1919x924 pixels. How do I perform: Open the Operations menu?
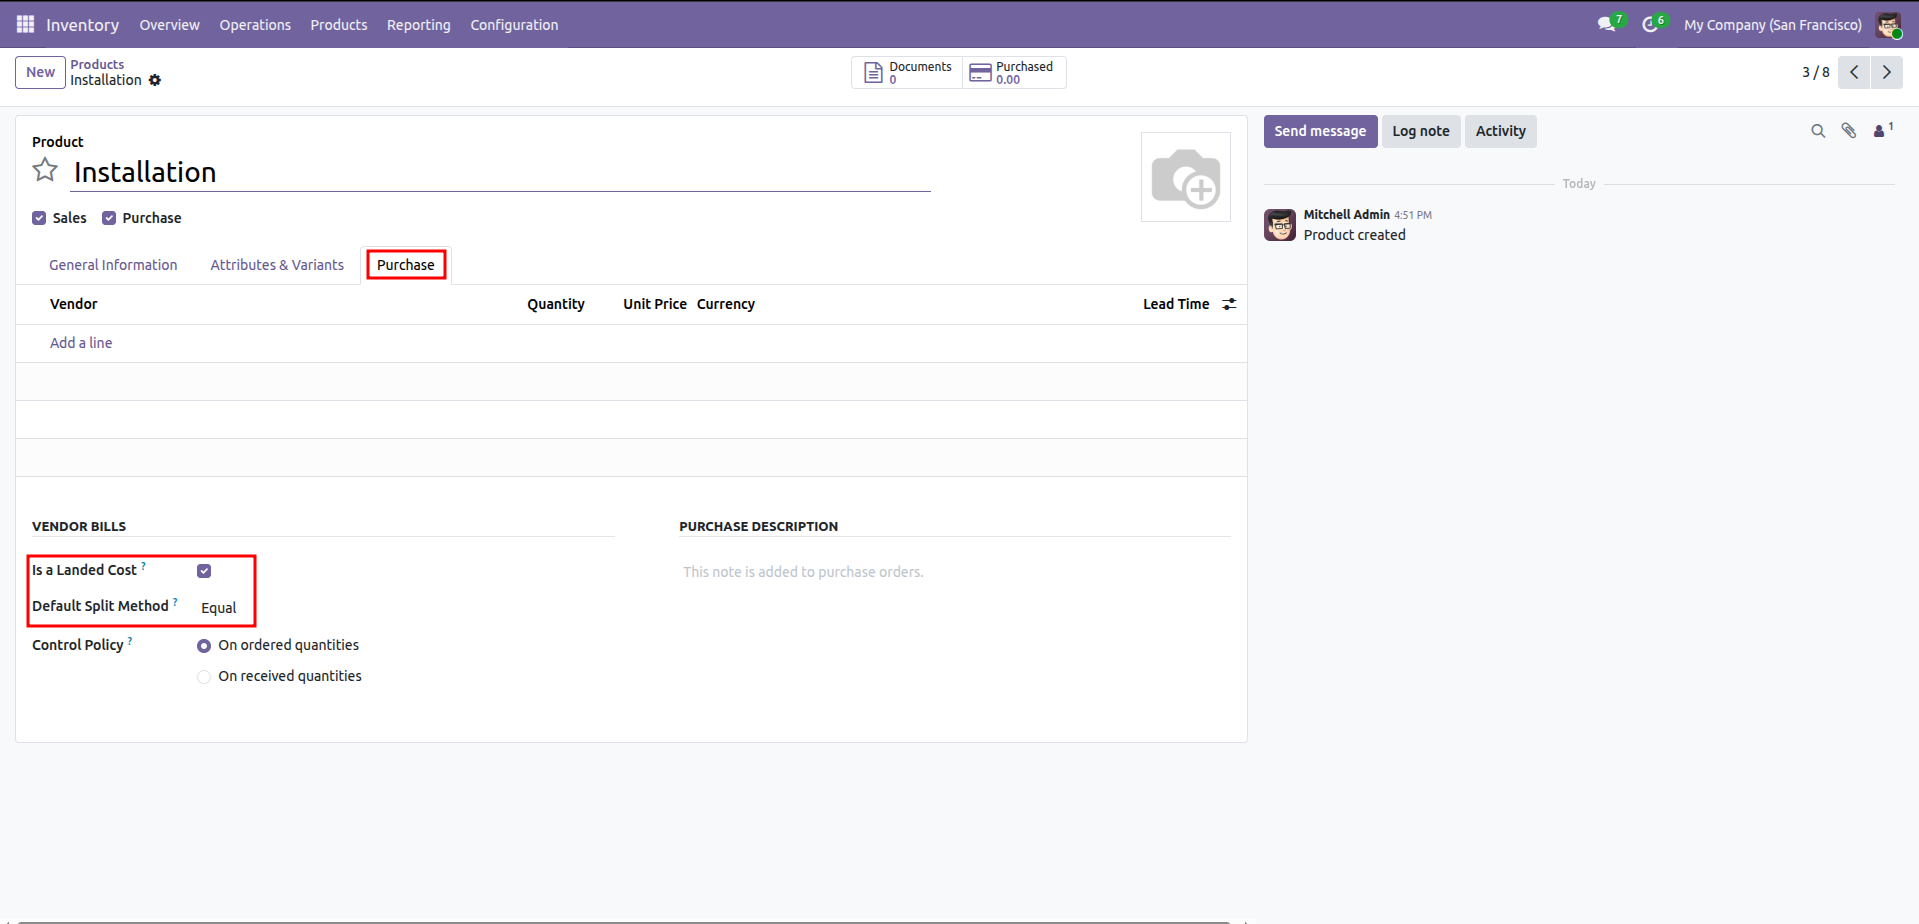[255, 25]
